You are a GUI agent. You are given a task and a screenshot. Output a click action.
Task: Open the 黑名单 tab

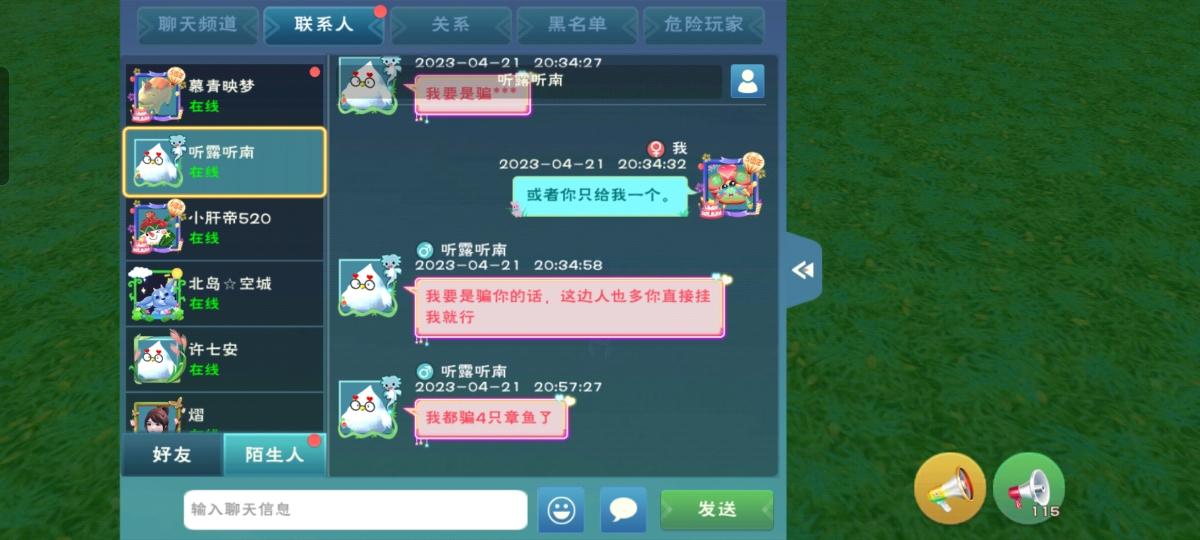tap(577, 25)
